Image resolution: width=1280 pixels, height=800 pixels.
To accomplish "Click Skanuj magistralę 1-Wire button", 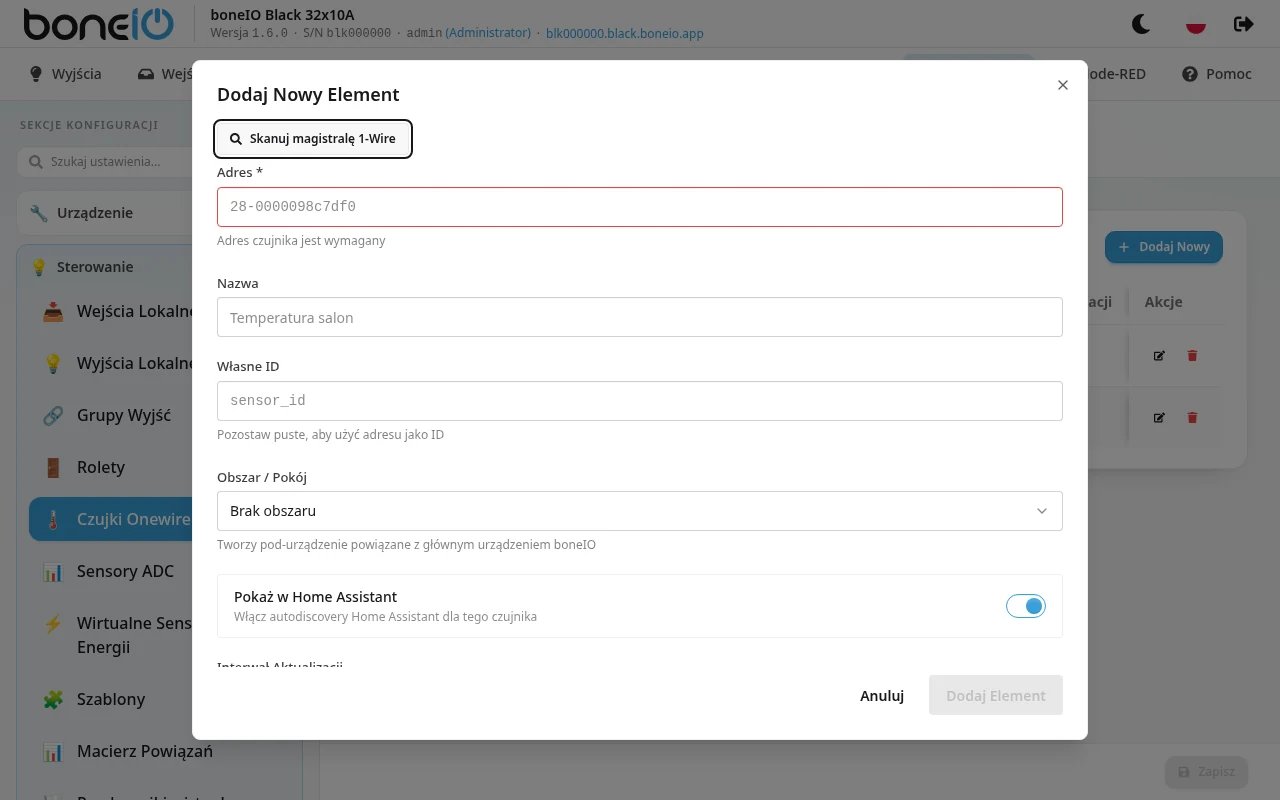I will (313, 139).
